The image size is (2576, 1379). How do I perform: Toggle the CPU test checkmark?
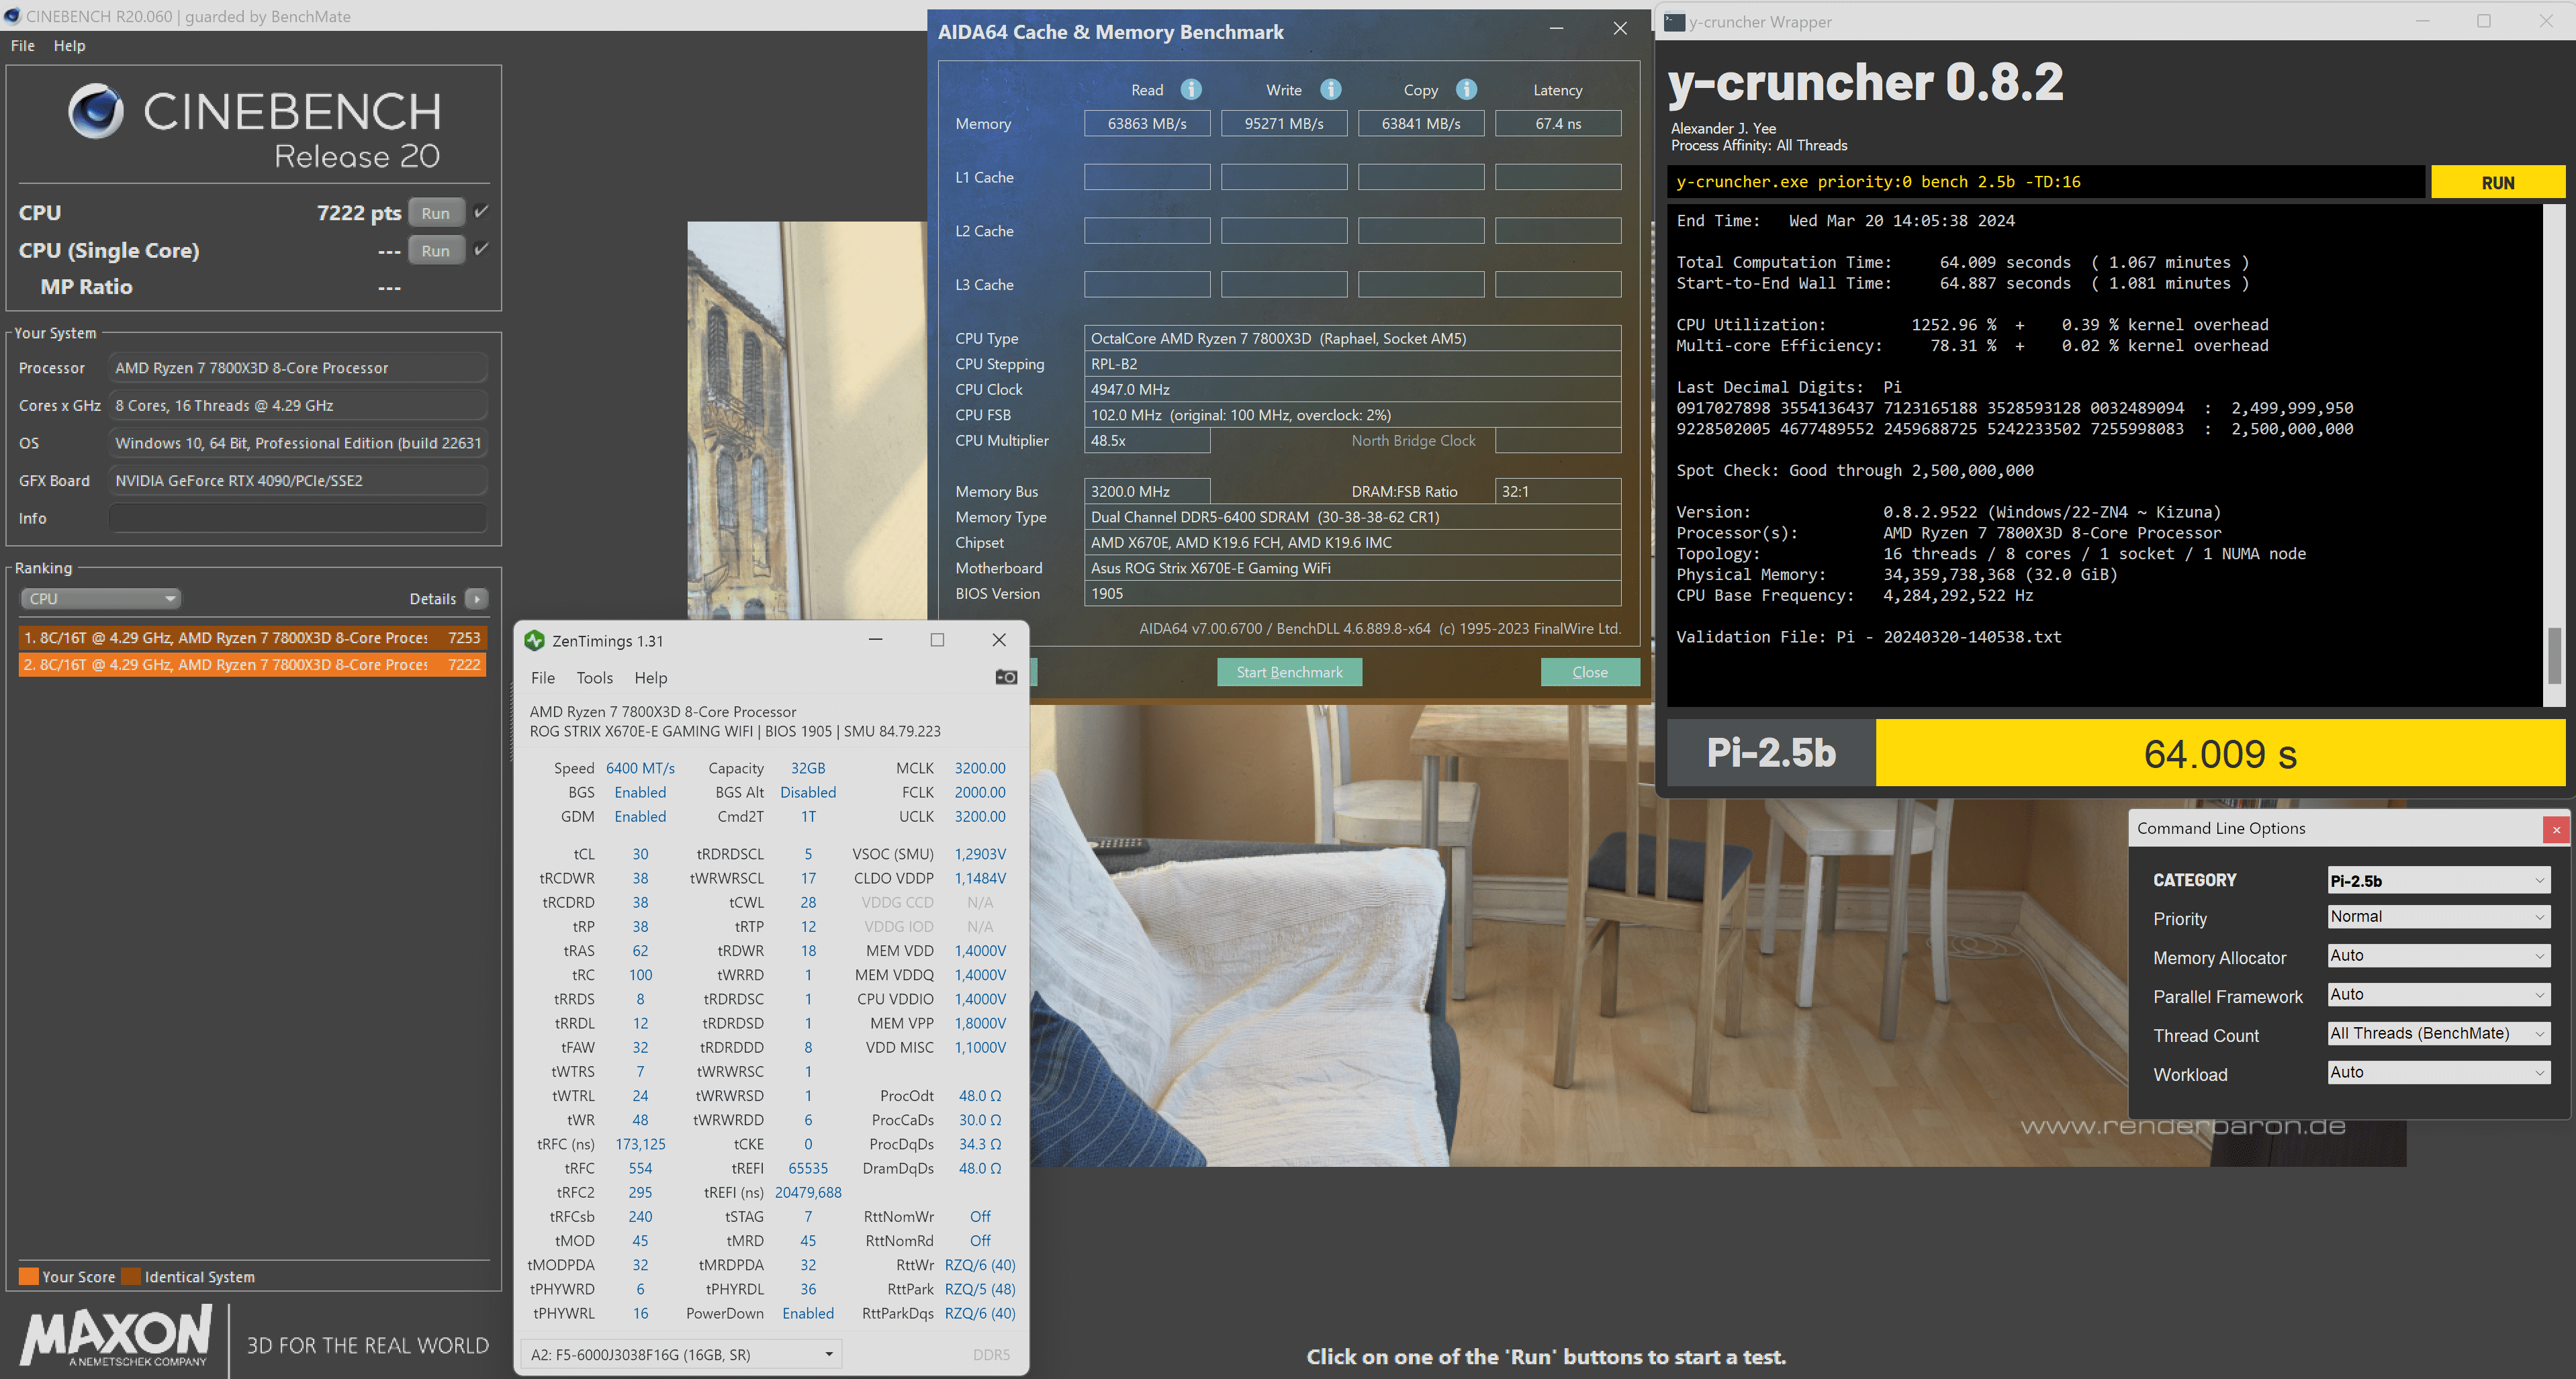(482, 212)
